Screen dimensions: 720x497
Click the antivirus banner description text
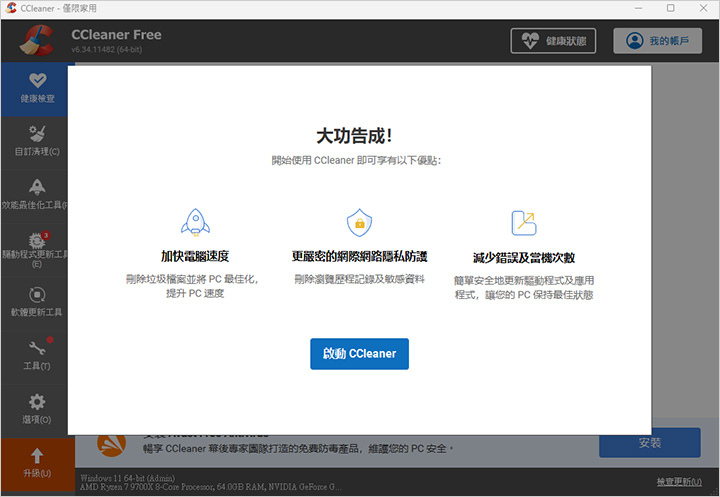pos(298,449)
